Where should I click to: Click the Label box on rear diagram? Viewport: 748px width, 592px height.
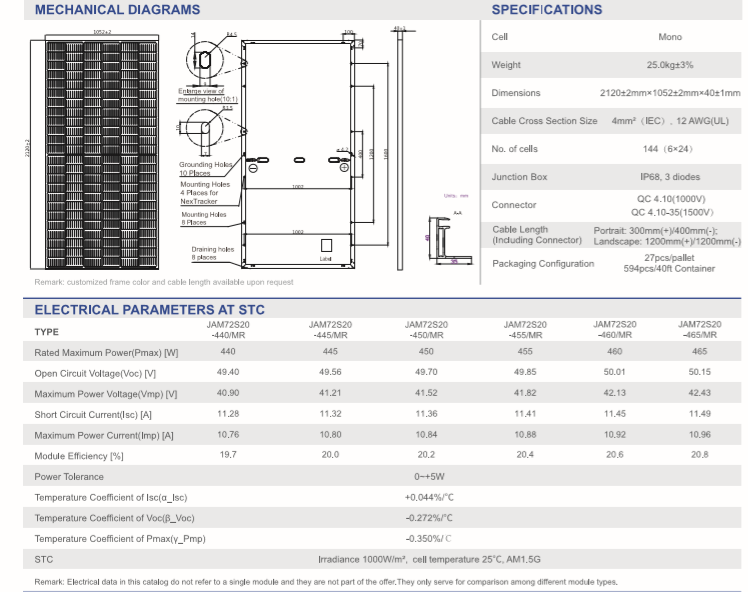tap(326, 245)
